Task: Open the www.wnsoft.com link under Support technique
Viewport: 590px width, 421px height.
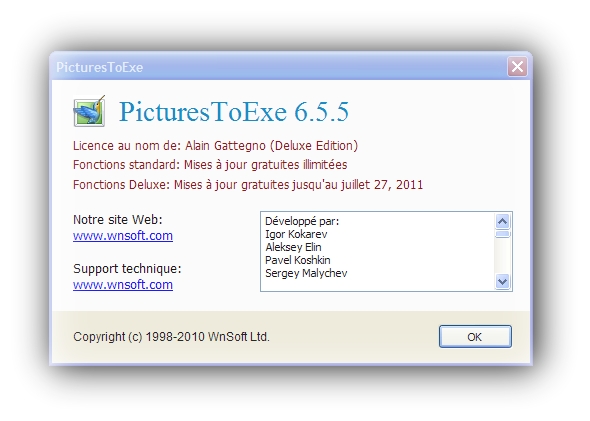Action: [123, 285]
